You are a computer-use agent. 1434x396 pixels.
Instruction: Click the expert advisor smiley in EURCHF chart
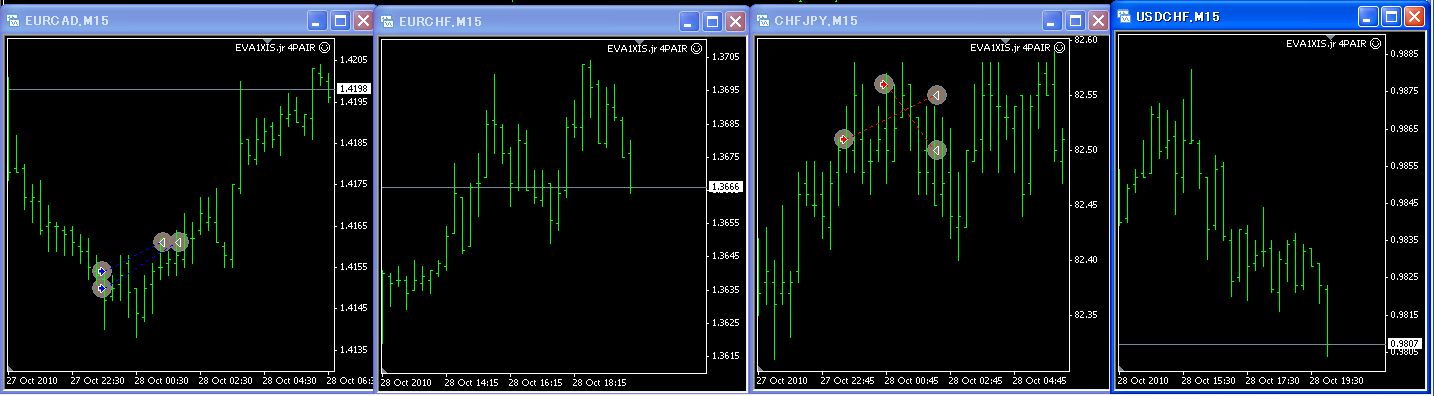click(x=697, y=47)
